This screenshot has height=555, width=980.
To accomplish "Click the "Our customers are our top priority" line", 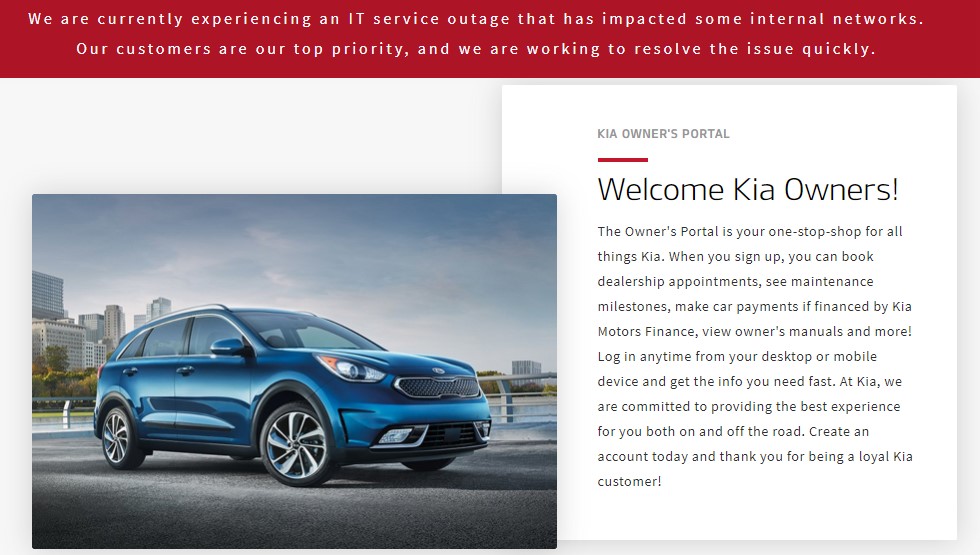I will pos(476,49).
